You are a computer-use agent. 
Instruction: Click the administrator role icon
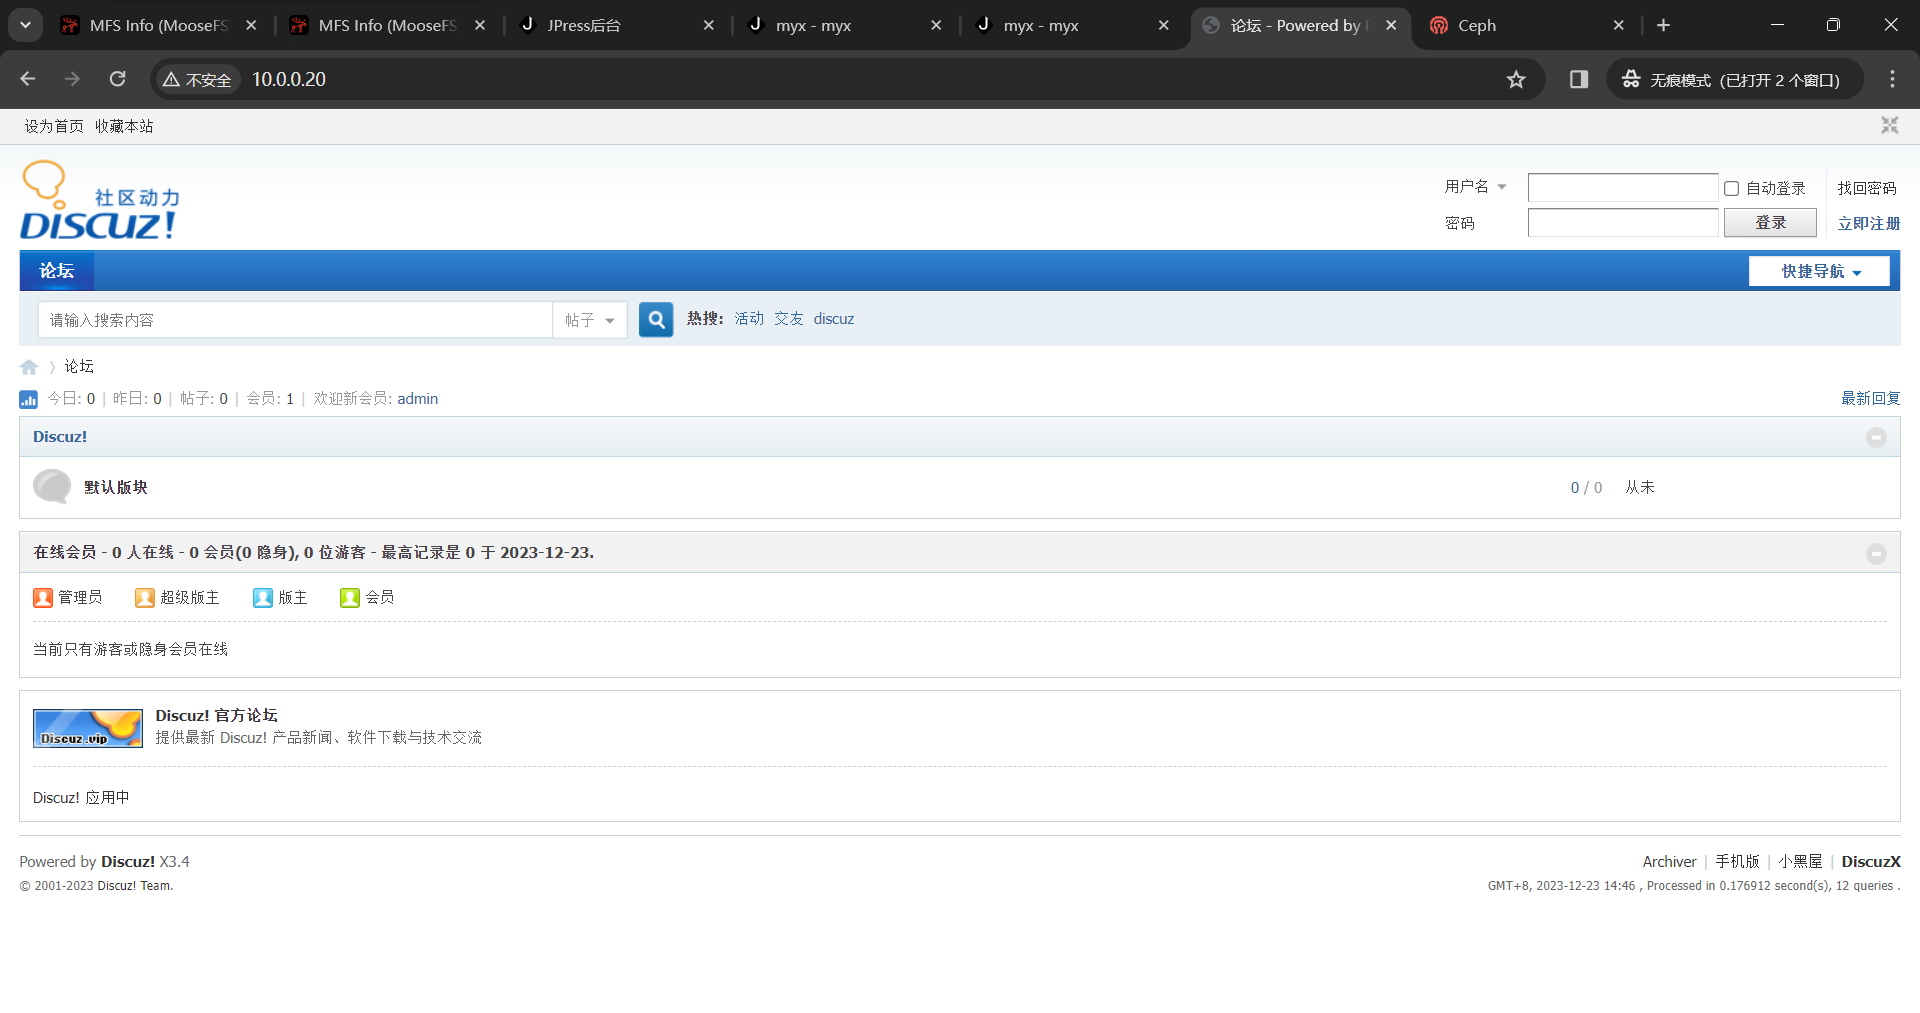(x=43, y=597)
